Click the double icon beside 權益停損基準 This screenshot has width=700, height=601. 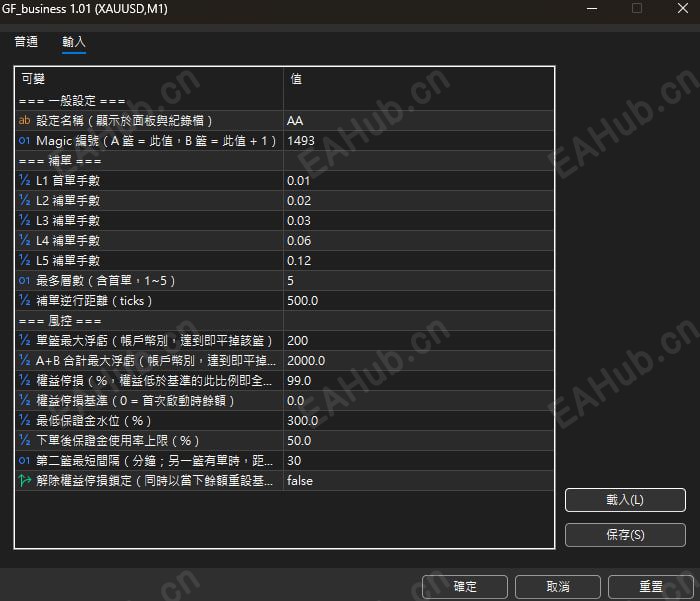(x=25, y=401)
